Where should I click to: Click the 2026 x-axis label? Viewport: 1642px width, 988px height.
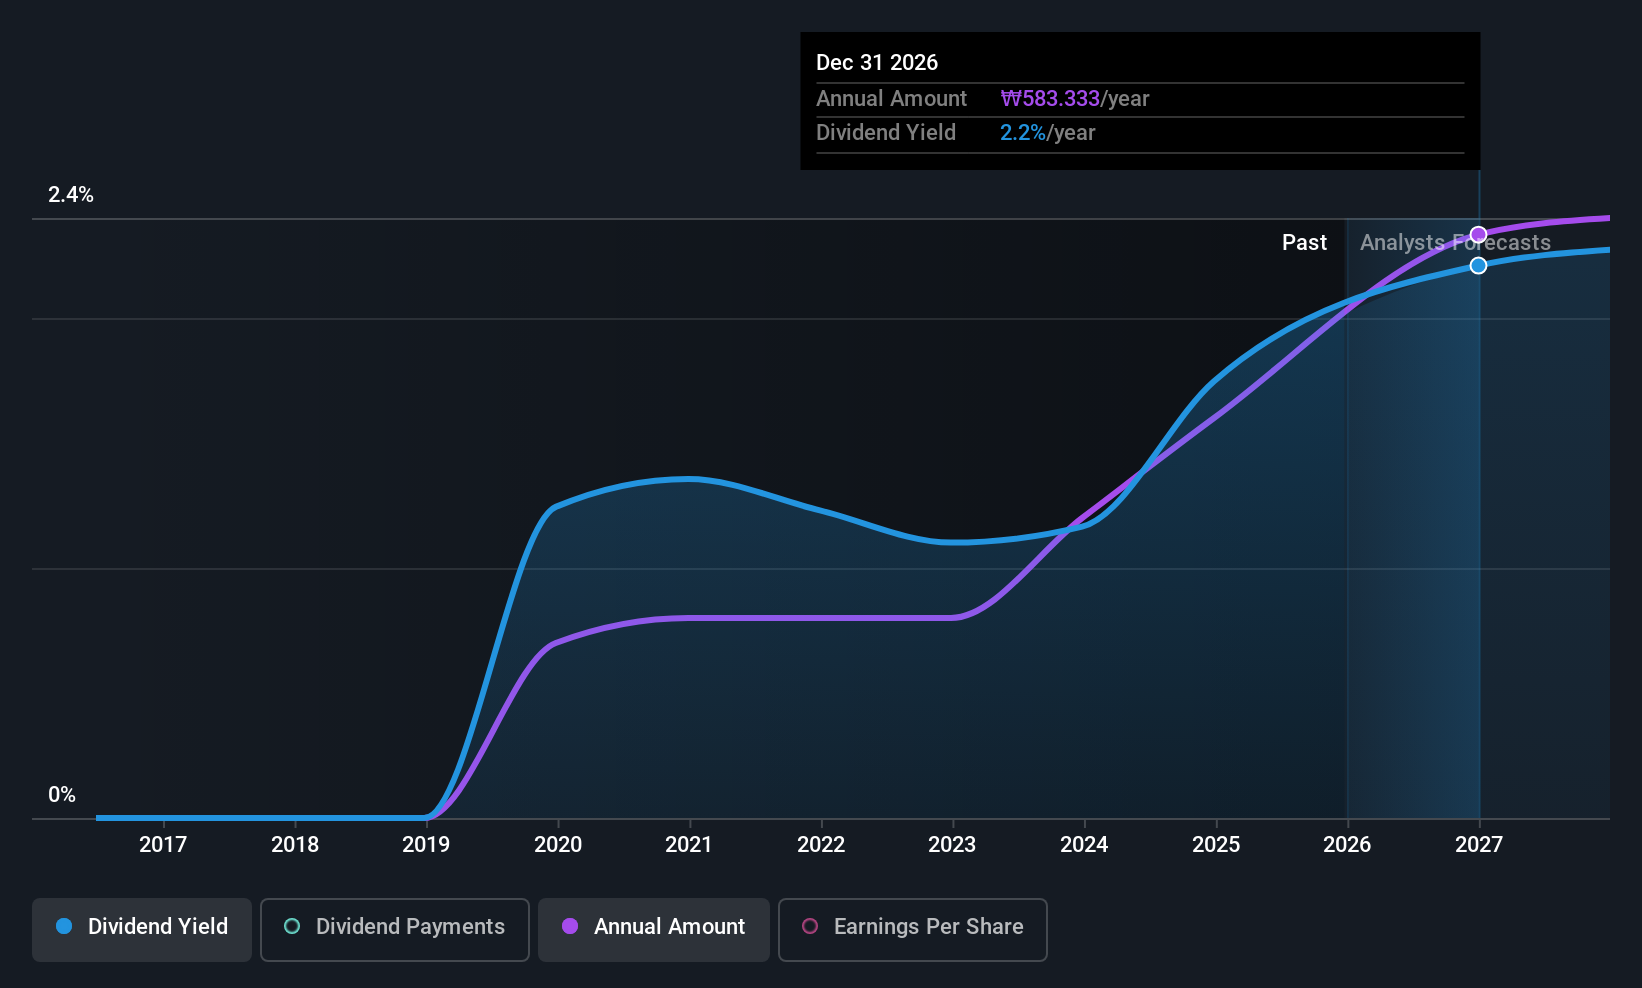[1347, 844]
